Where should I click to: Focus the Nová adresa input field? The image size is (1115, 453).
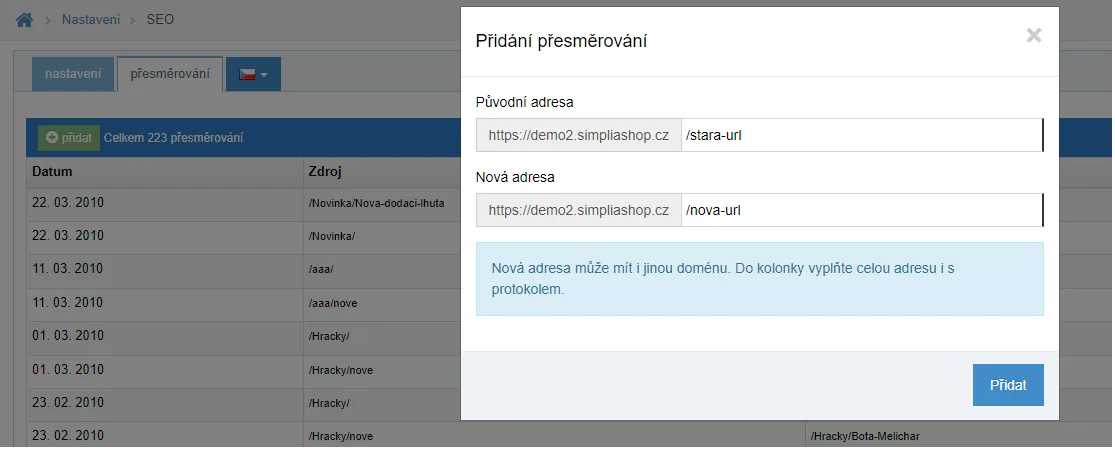click(x=862, y=210)
